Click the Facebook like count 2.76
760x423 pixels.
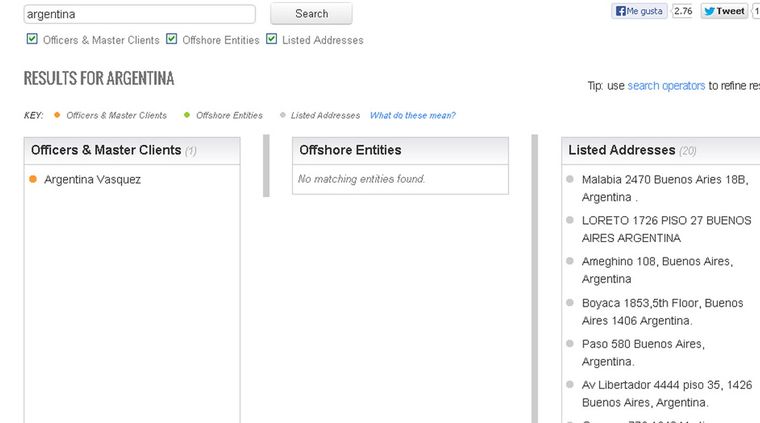[683, 11]
